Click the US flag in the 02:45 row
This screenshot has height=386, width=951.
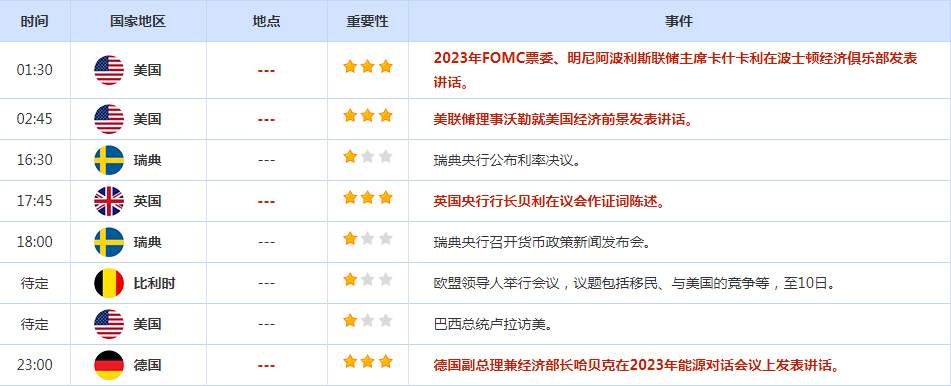(x=109, y=119)
